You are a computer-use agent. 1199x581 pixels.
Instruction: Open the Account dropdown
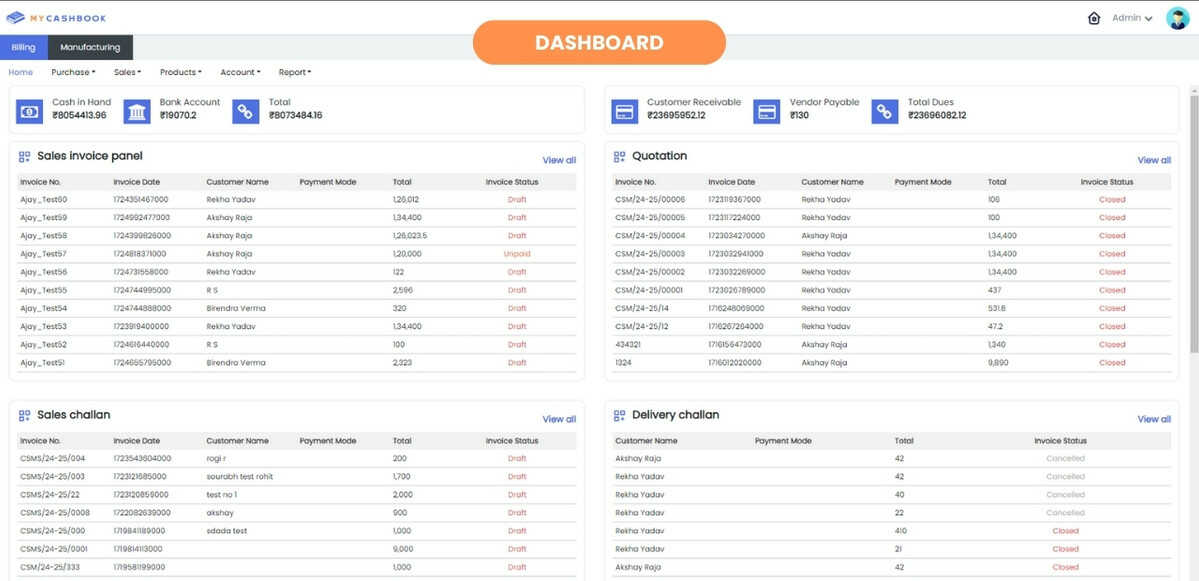coord(240,71)
